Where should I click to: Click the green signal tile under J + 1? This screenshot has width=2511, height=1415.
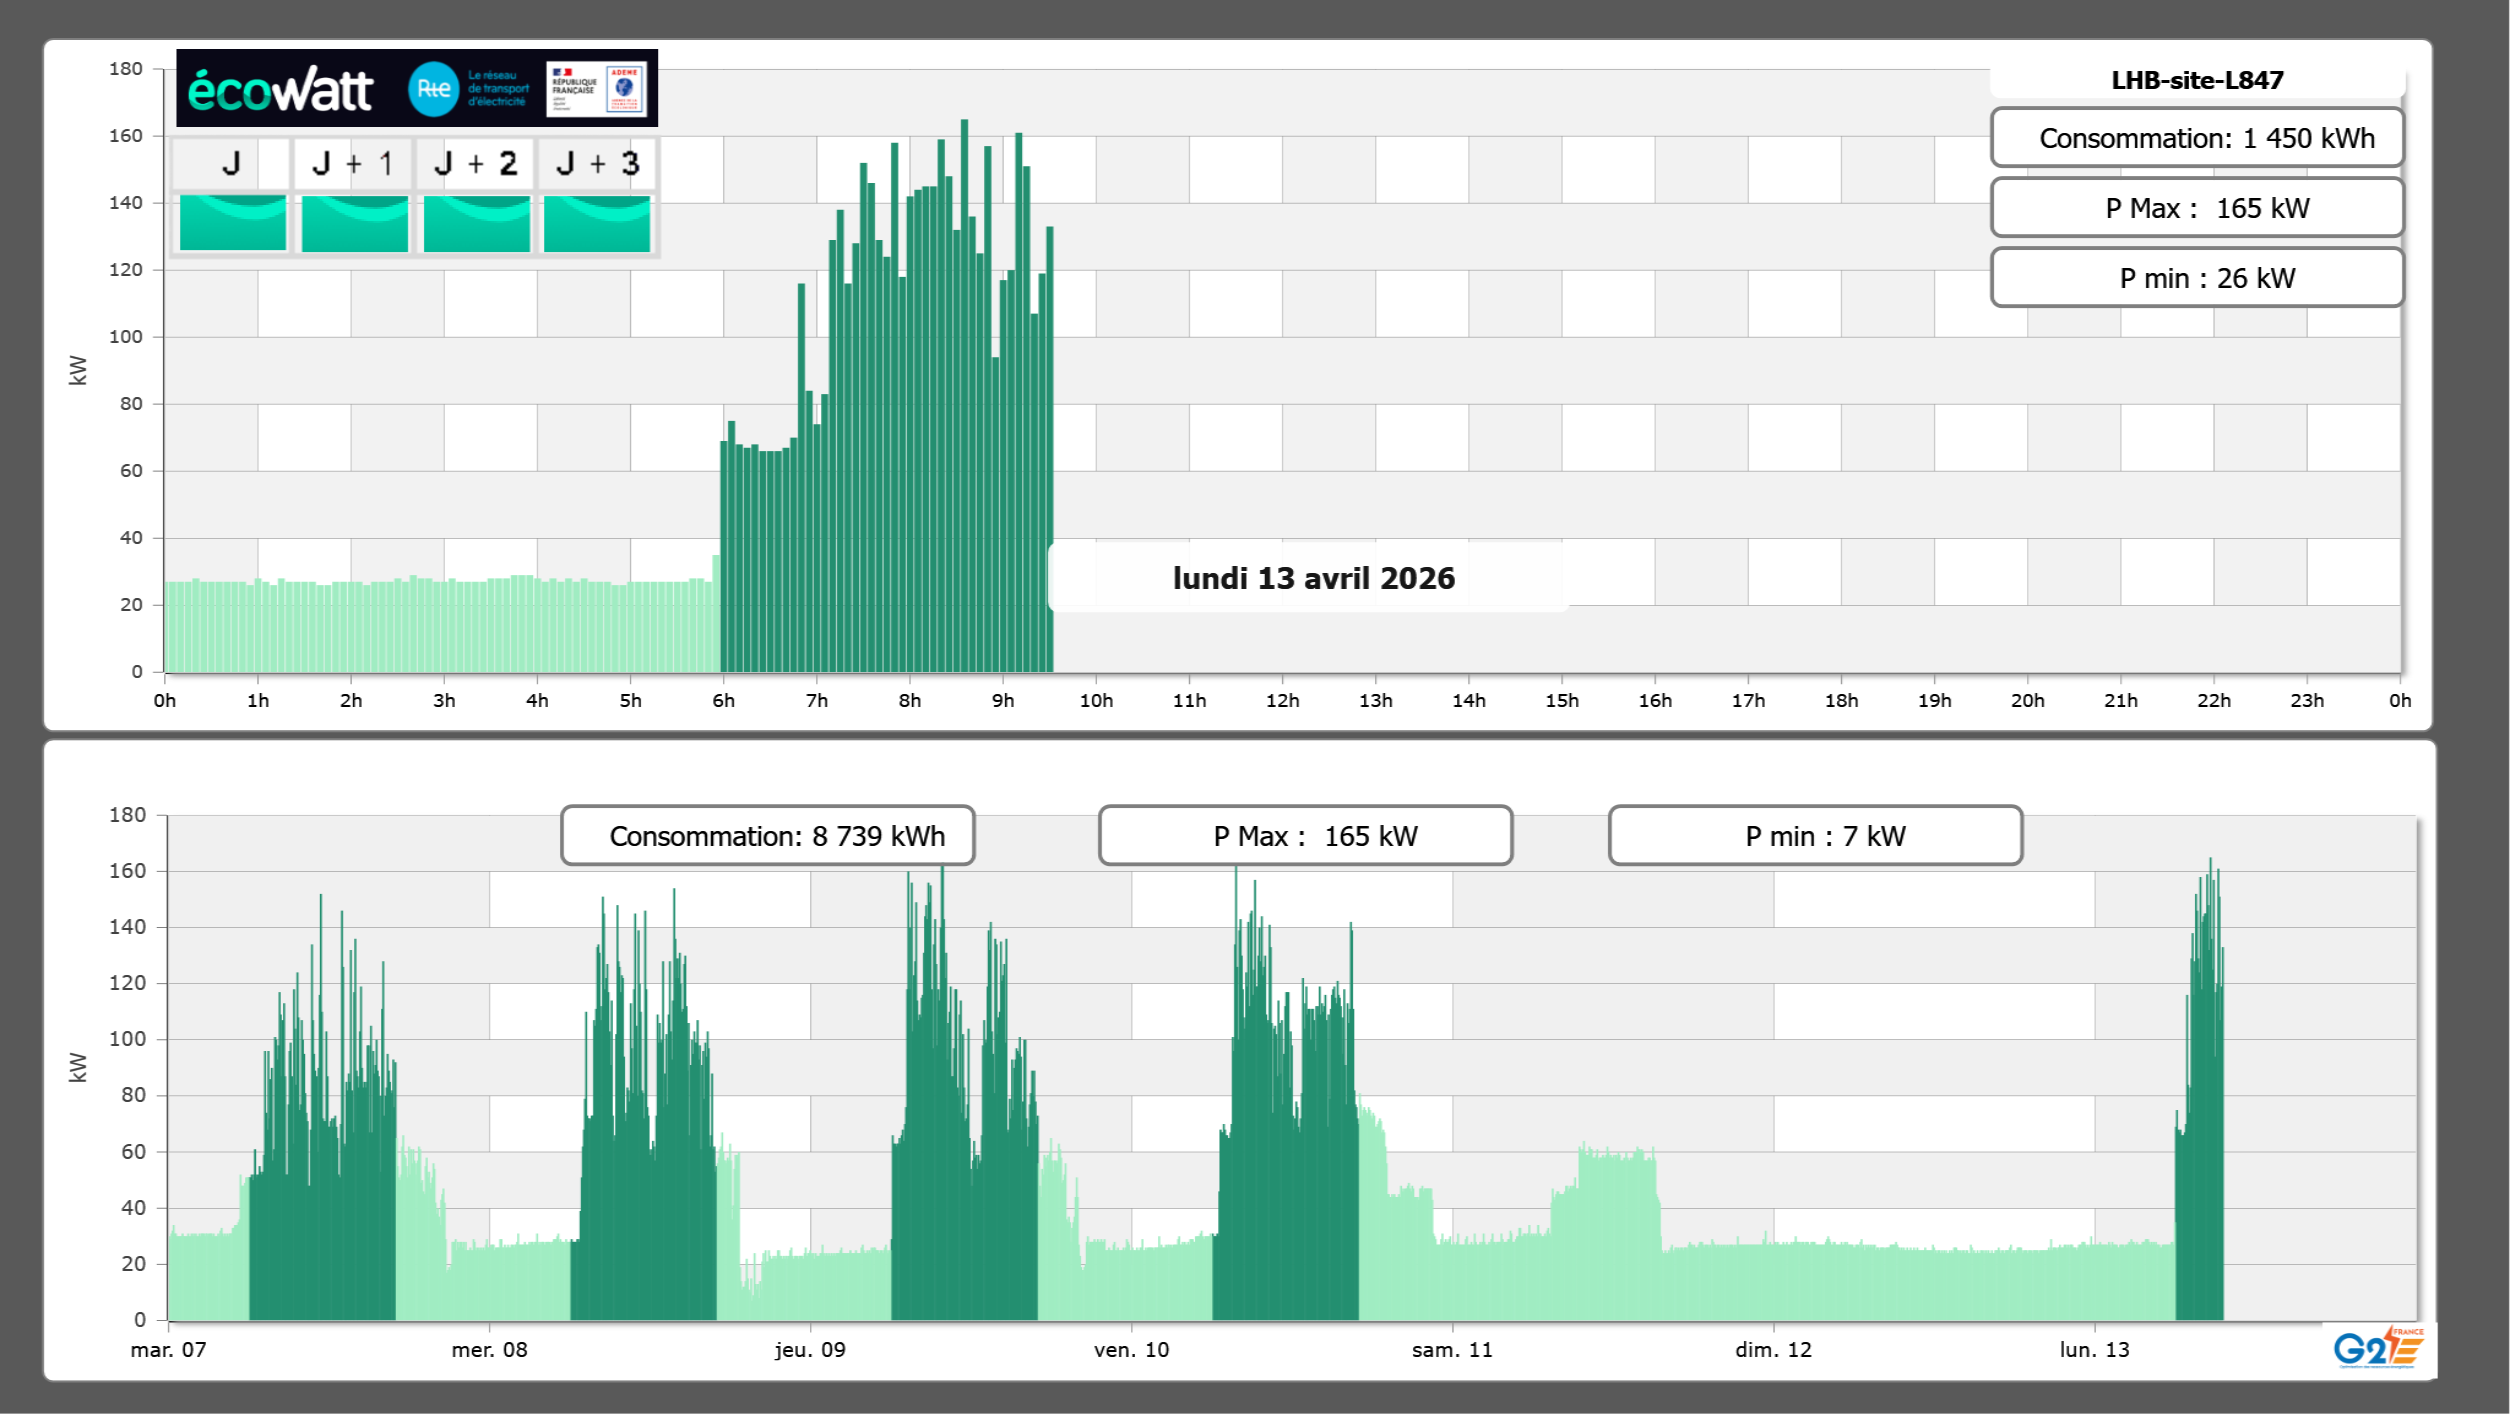pos(354,222)
